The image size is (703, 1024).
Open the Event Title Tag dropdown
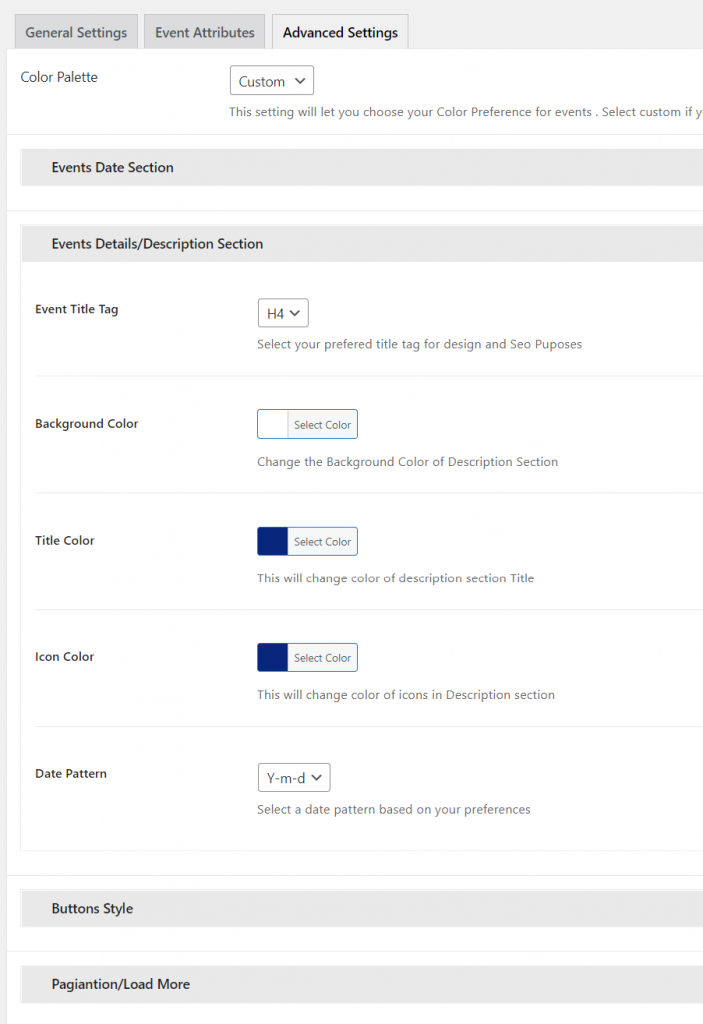pyautogui.click(x=283, y=314)
